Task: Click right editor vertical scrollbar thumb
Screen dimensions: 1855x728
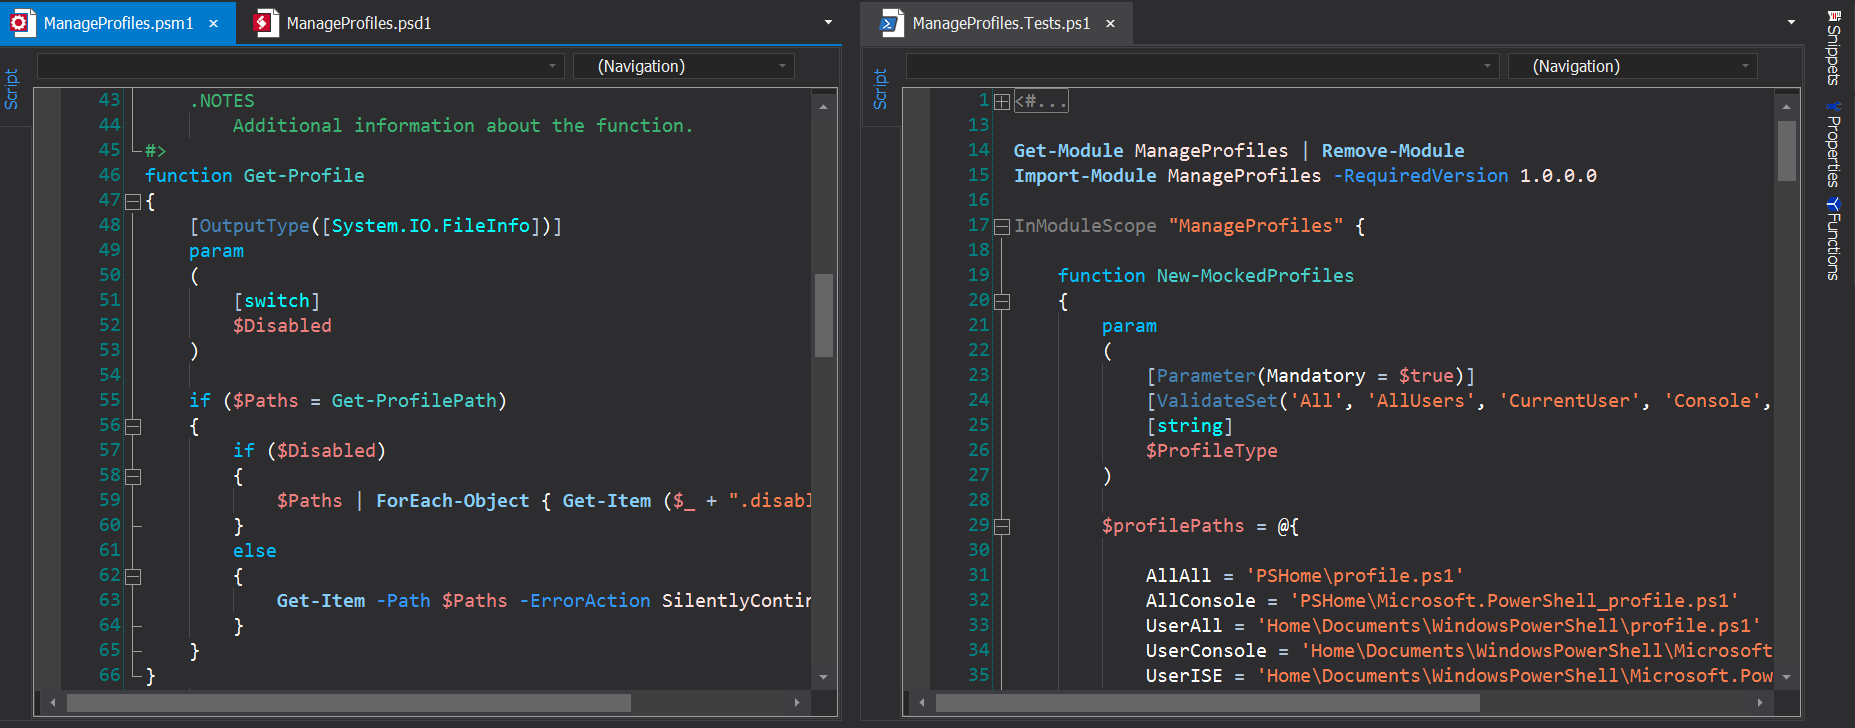Action: tap(1787, 150)
